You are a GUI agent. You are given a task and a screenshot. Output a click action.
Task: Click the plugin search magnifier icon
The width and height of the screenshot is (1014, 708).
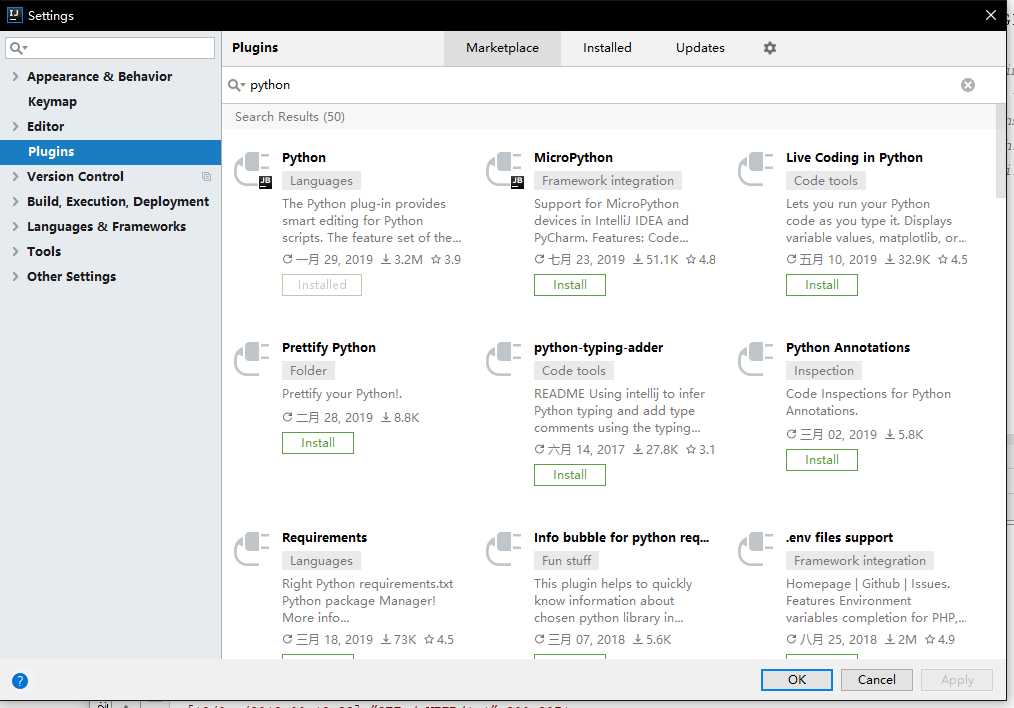pyautogui.click(x=236, y=85)
